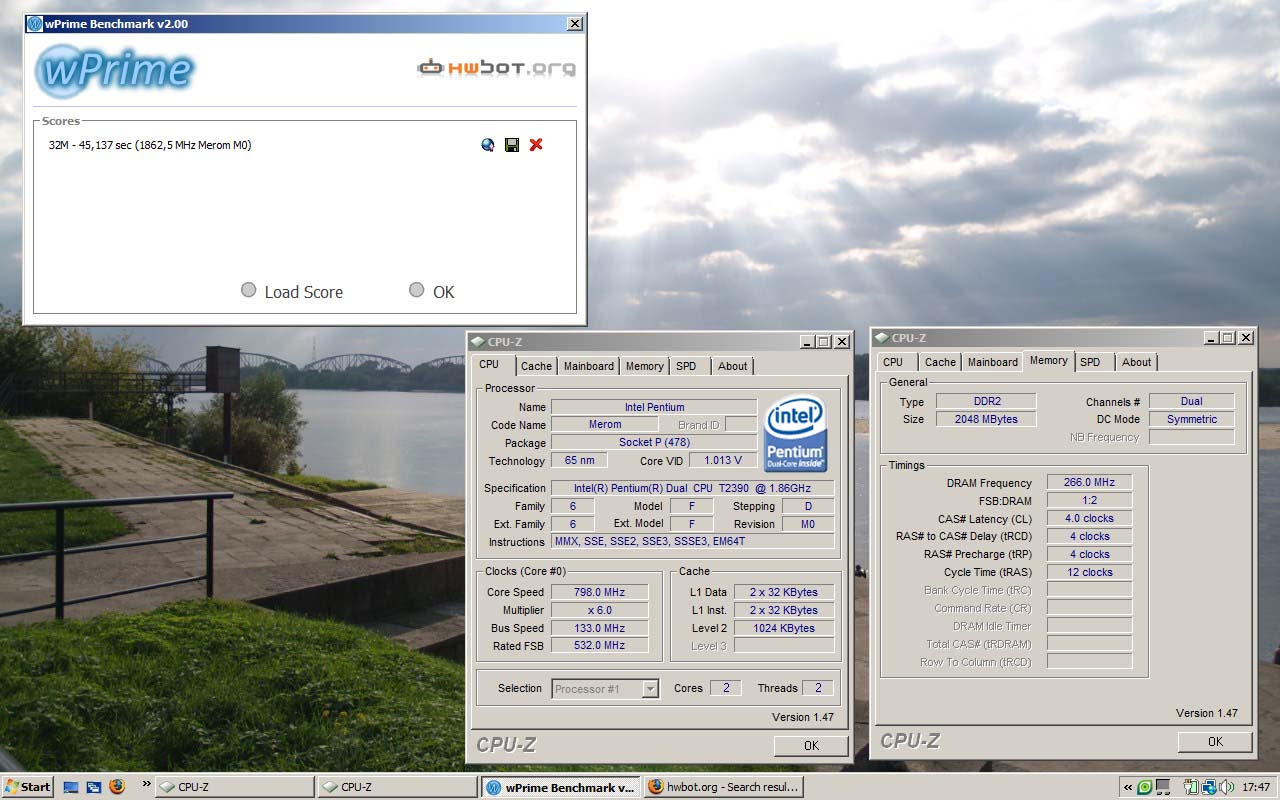
Task: Launch Firefox from quick launch bar
Action: coord(117,787)
